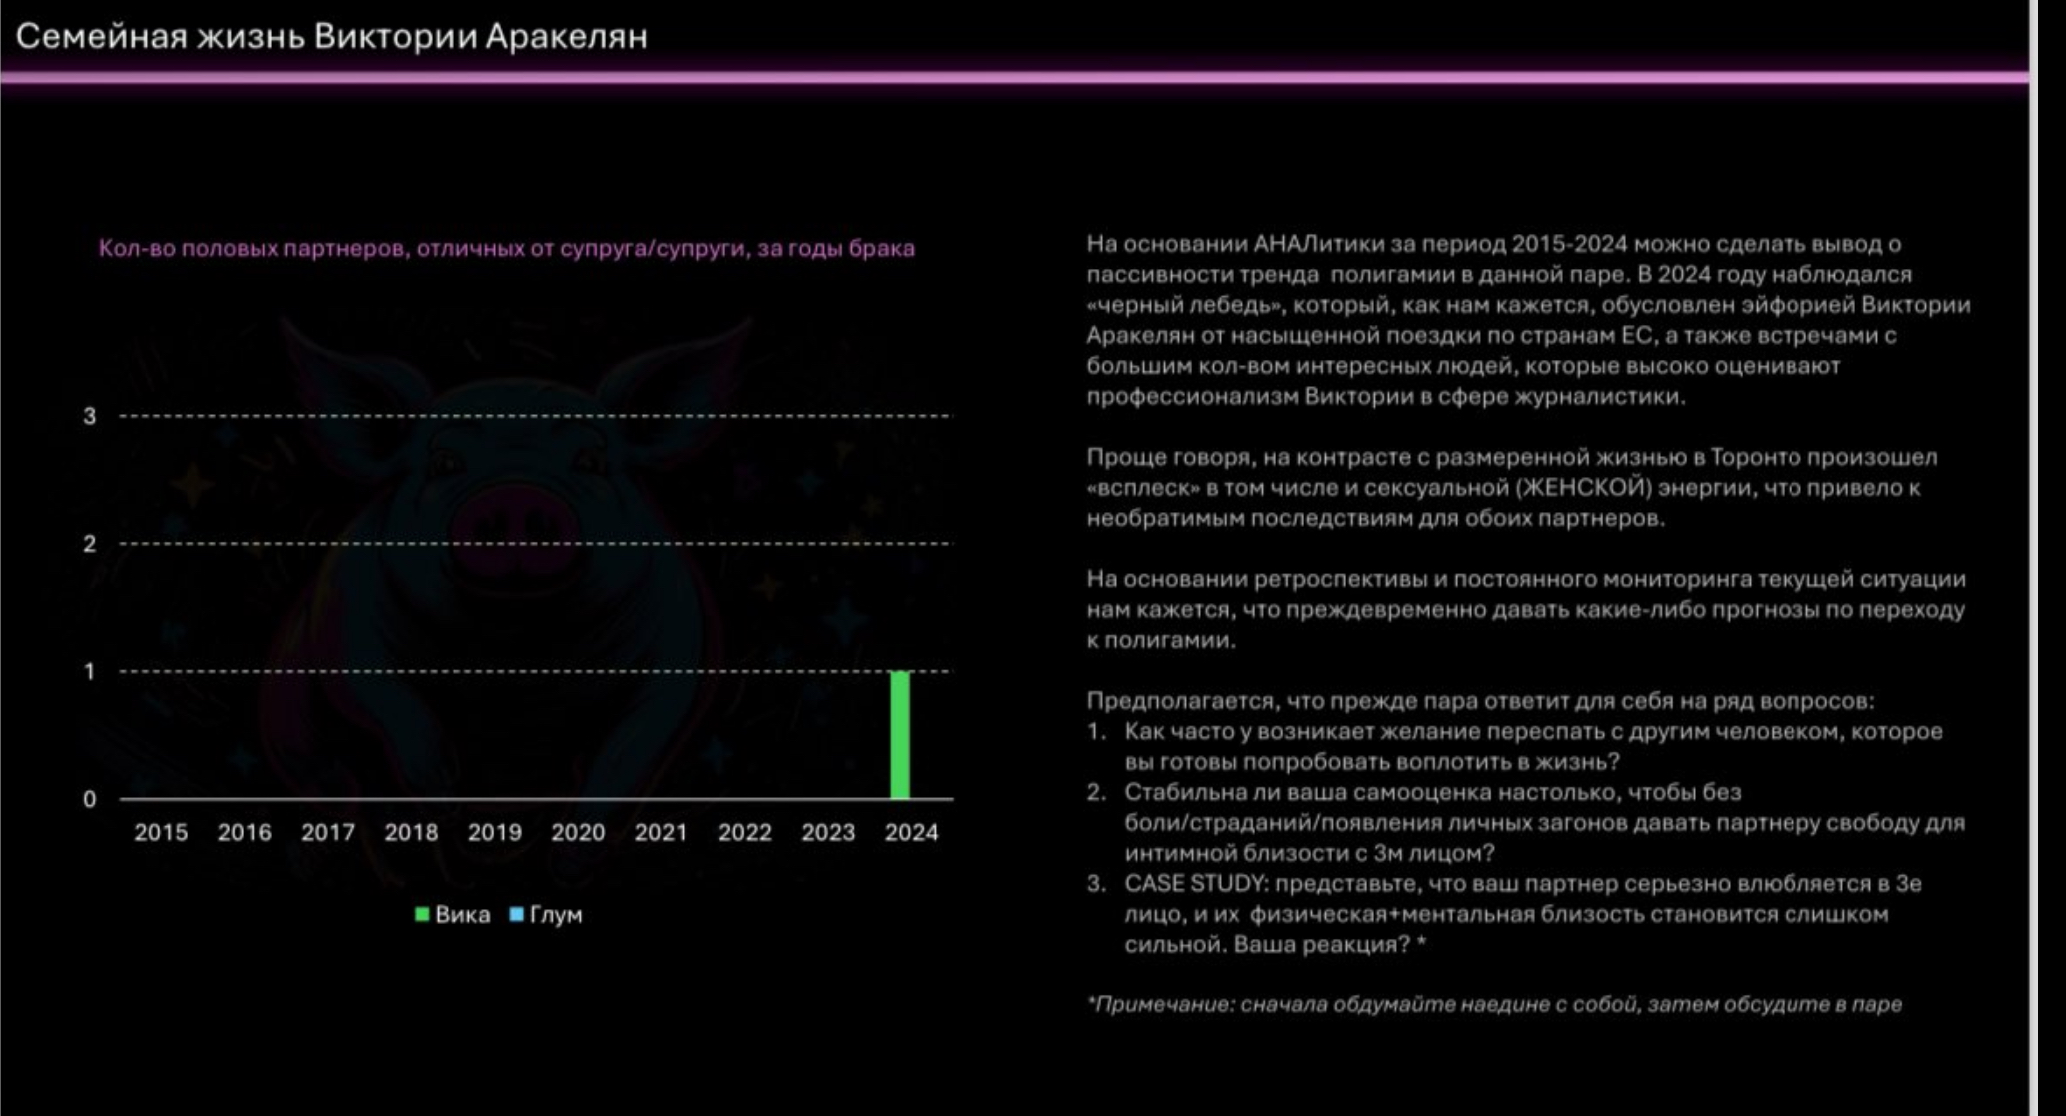
Task: Click the x-axis label 2020
Action: pyautogui.click(x=578, y=832)
